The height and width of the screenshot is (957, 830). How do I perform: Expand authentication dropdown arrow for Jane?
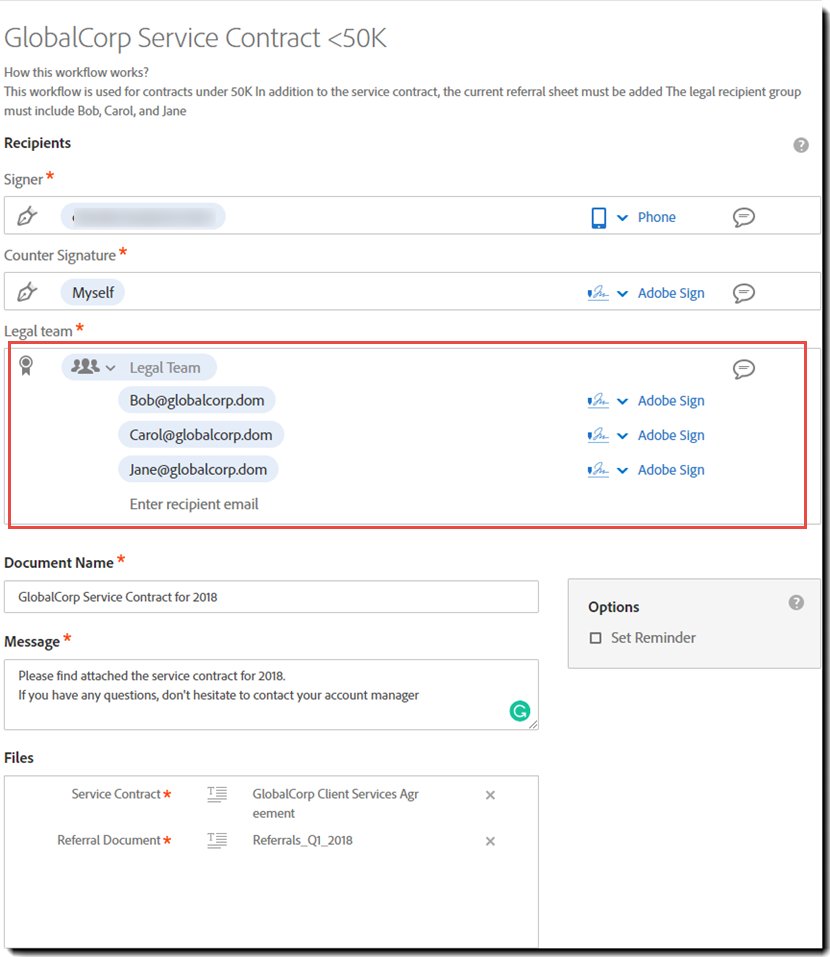click(622, 471)
